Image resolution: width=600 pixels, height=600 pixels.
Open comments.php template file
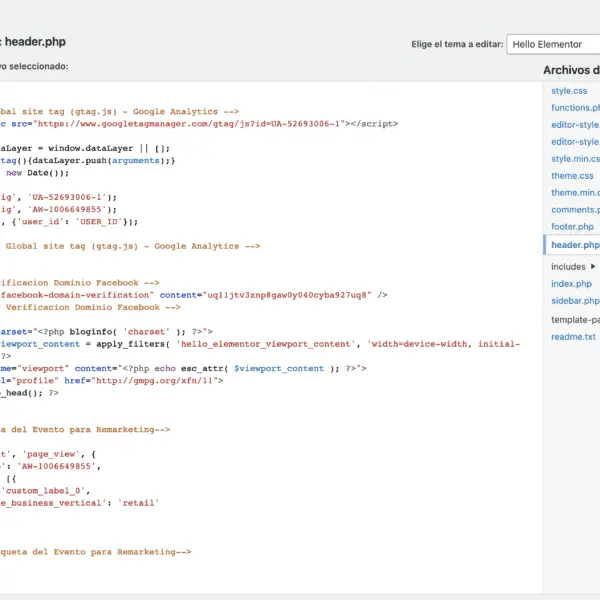point(575,210)
